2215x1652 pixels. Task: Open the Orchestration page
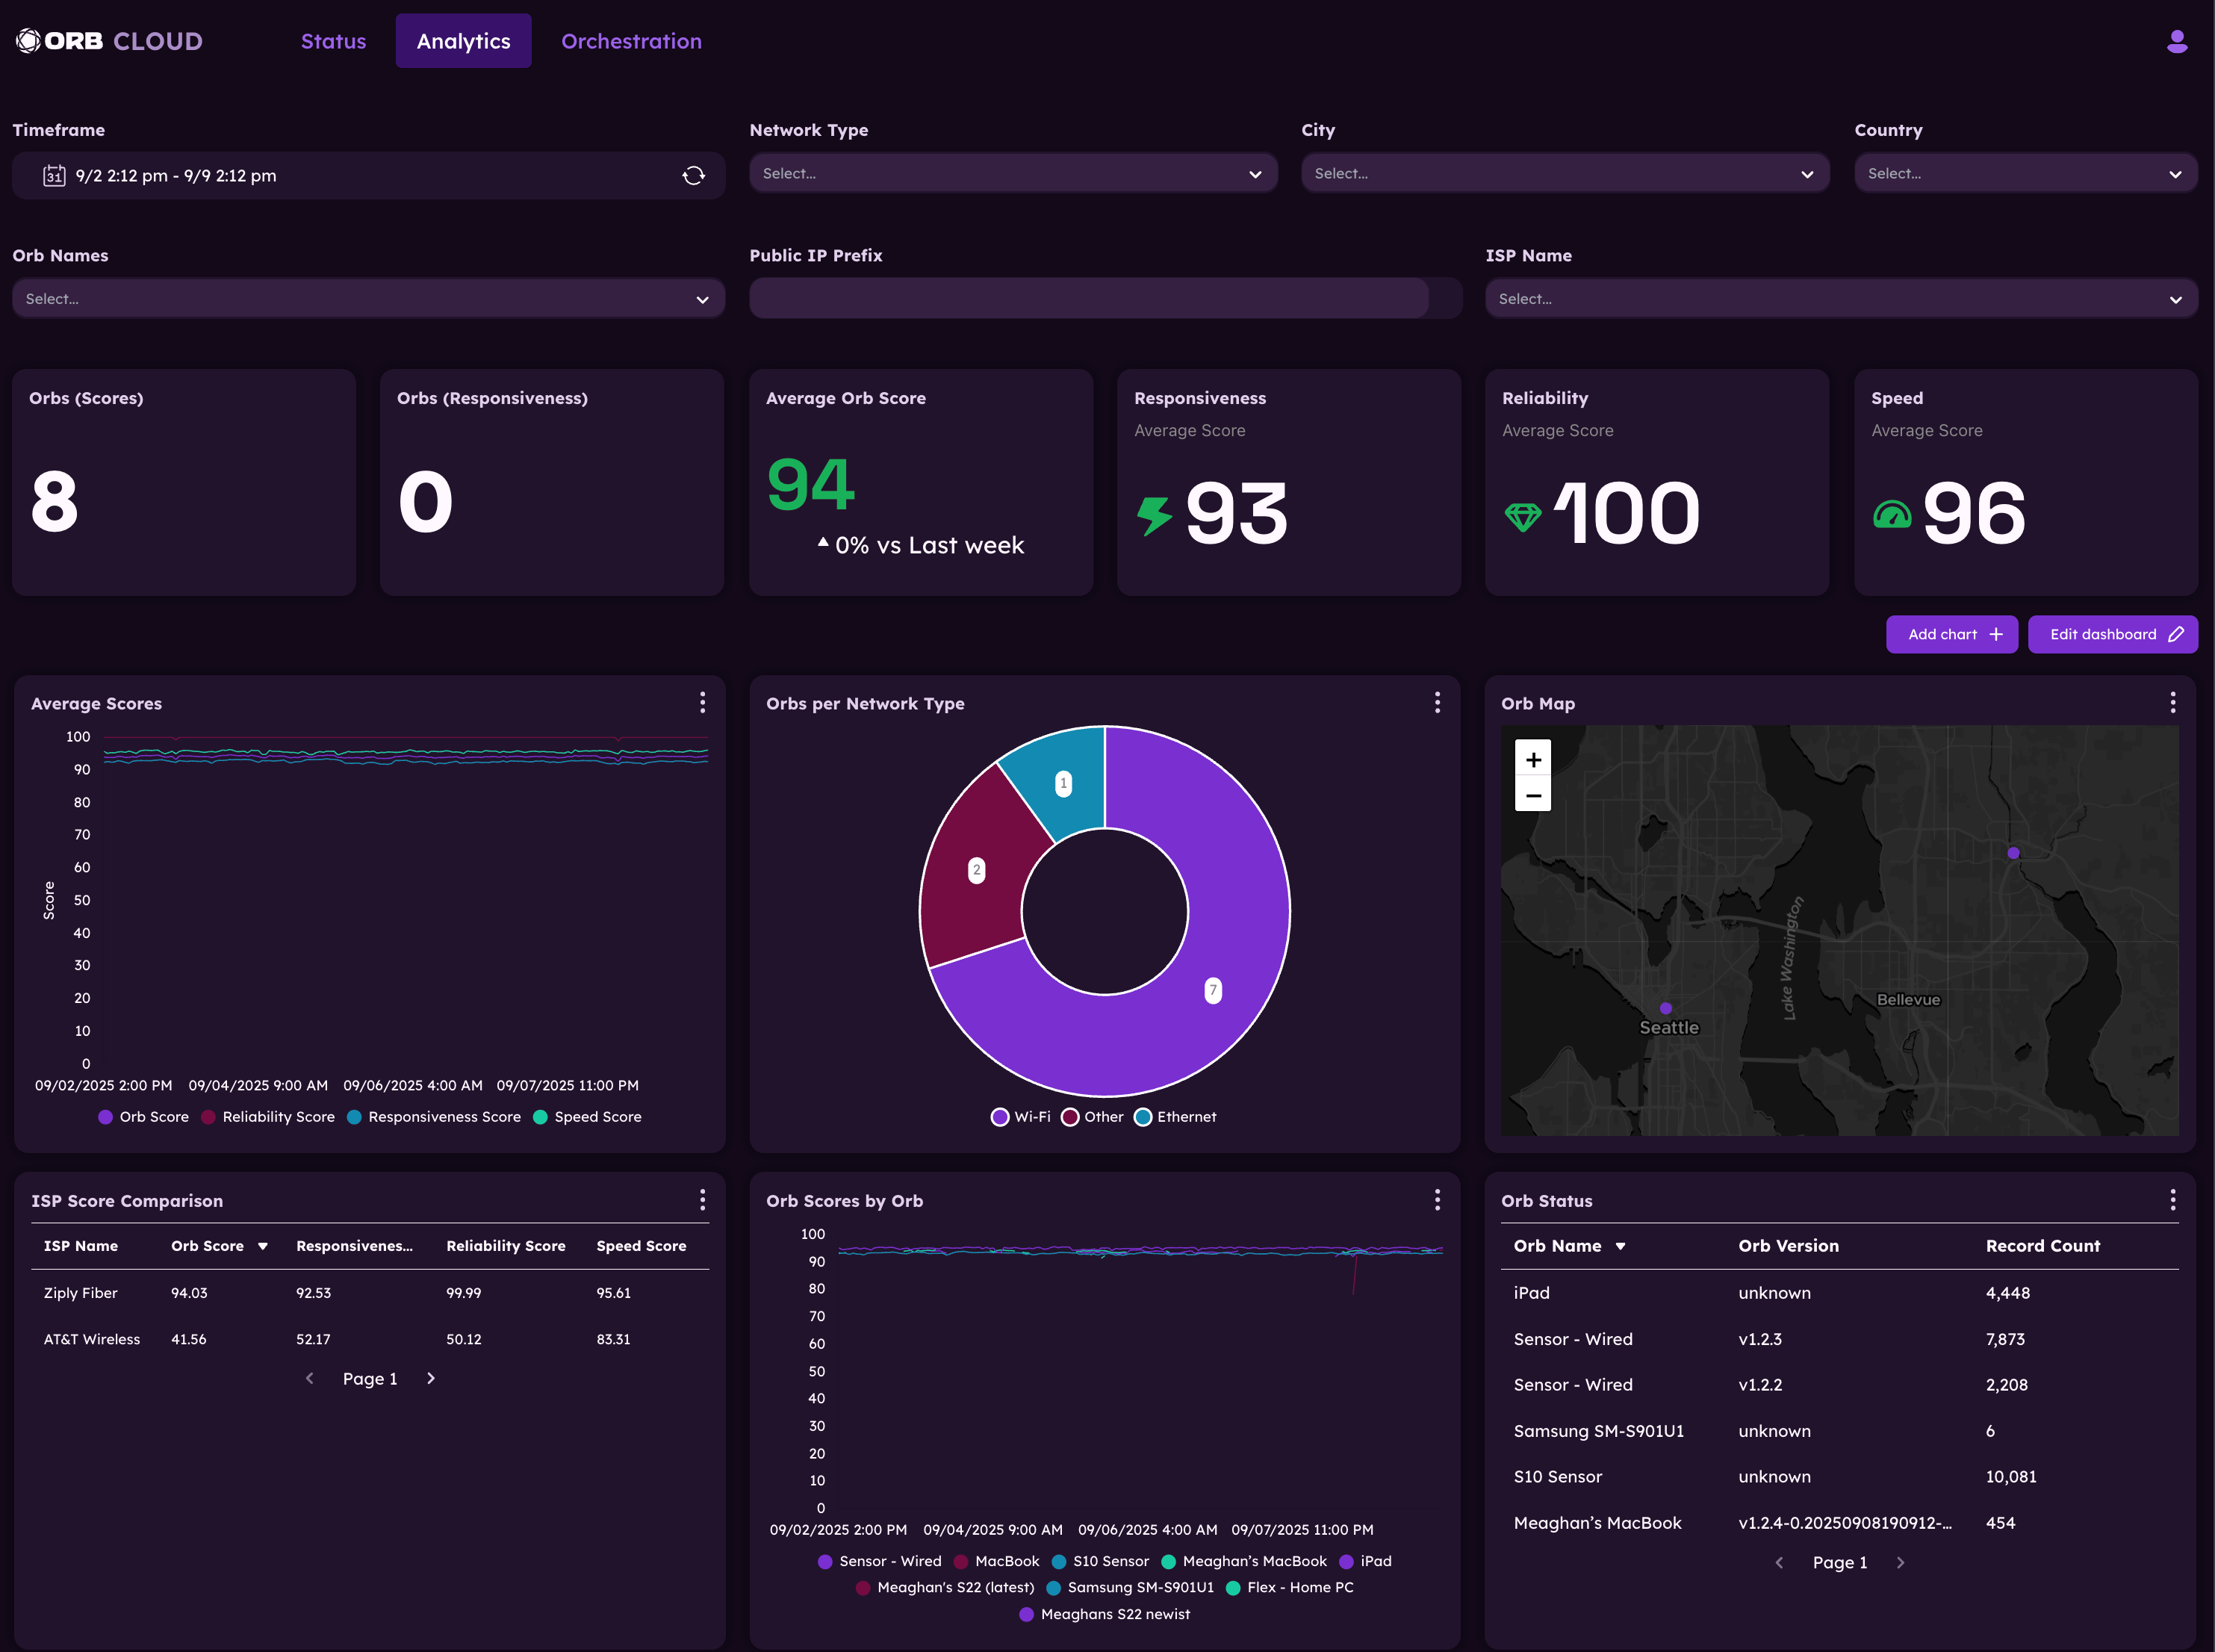click(x=631, y=41)
